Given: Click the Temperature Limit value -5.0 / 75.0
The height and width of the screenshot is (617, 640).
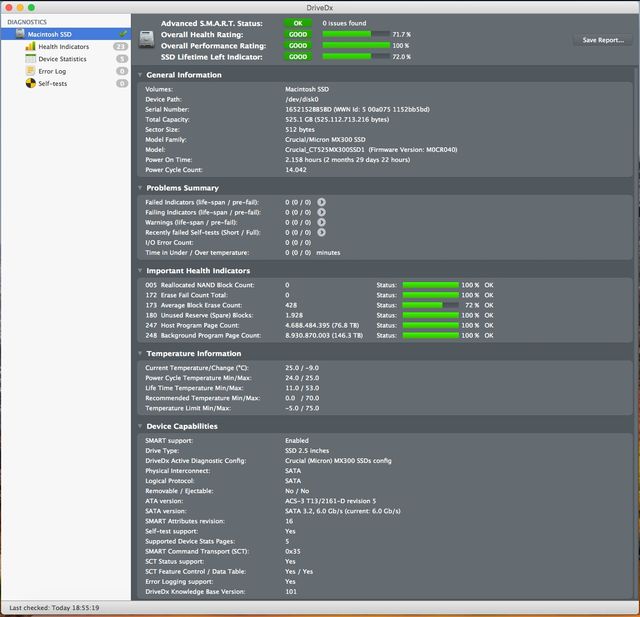Looking at the screenshot, I should [x=302, y=408].
